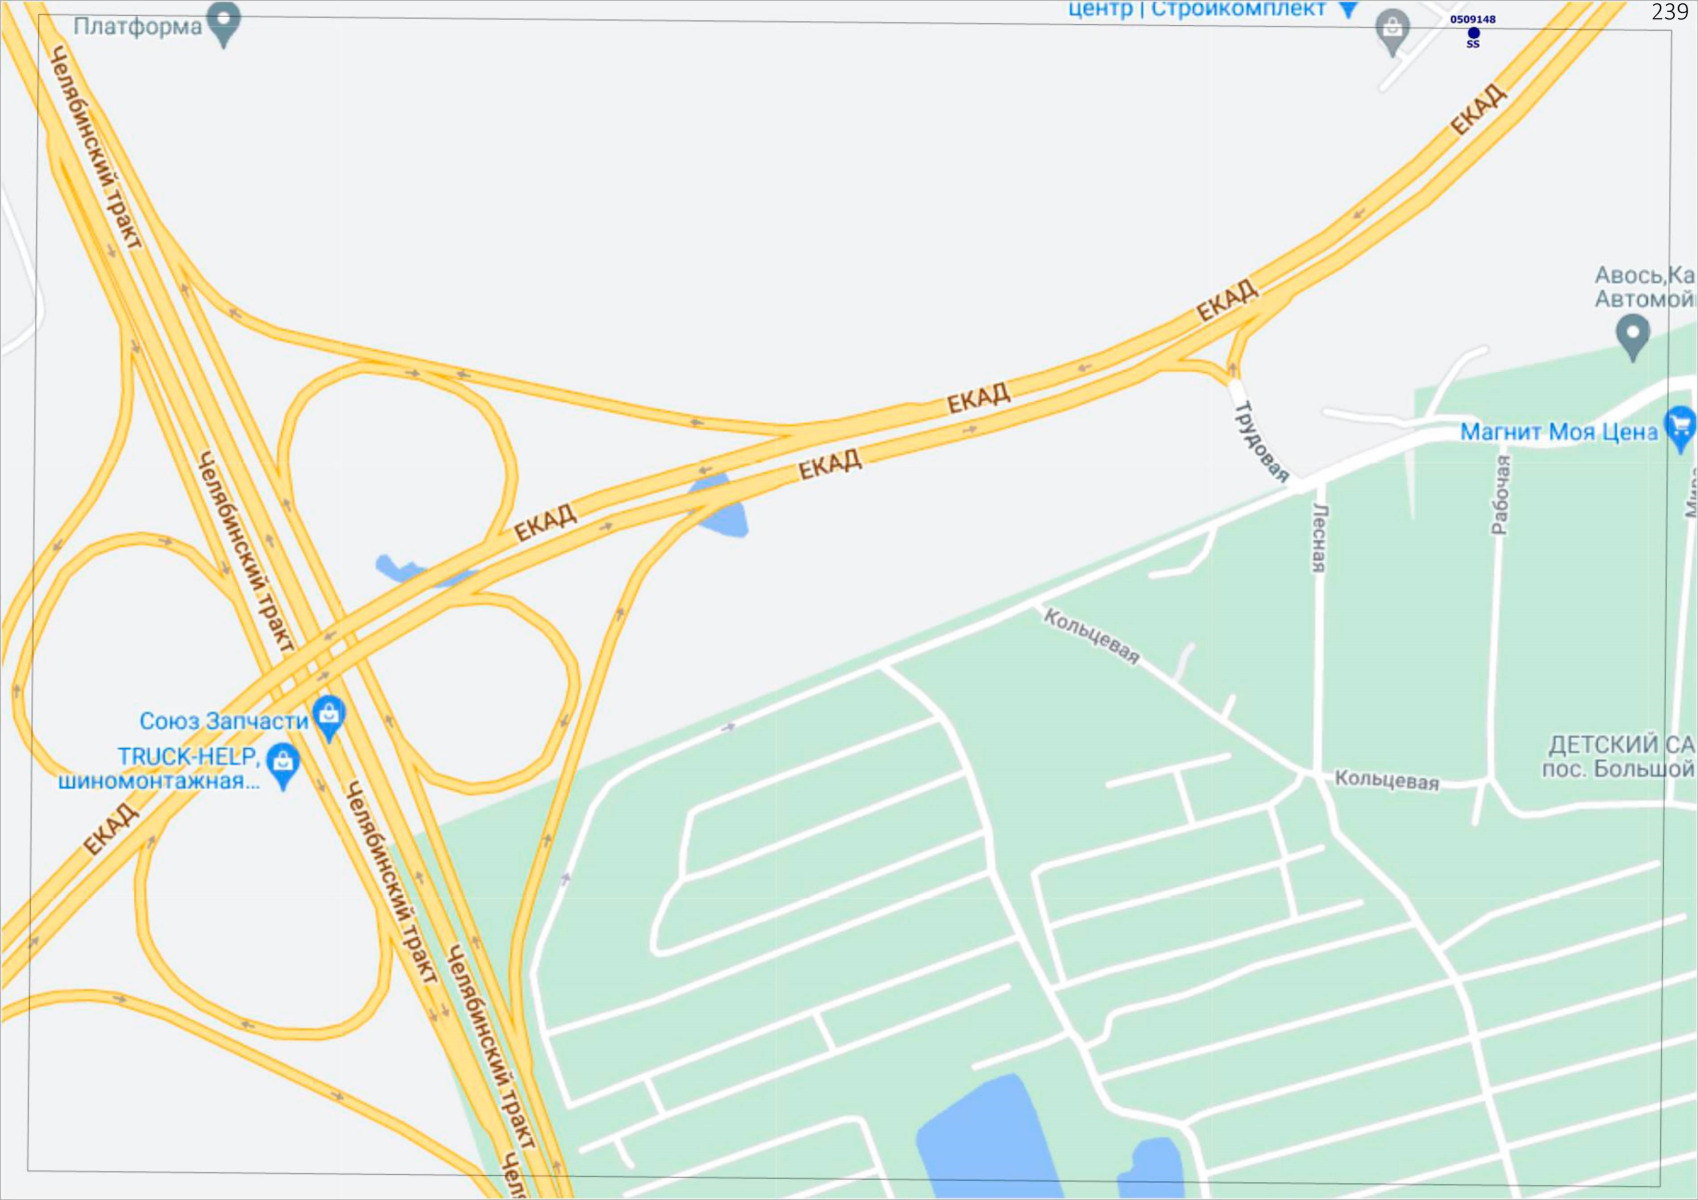Click page number 239 in corner
This screenshot has height=1200, width=1698.
click(x=1669, y=12)
